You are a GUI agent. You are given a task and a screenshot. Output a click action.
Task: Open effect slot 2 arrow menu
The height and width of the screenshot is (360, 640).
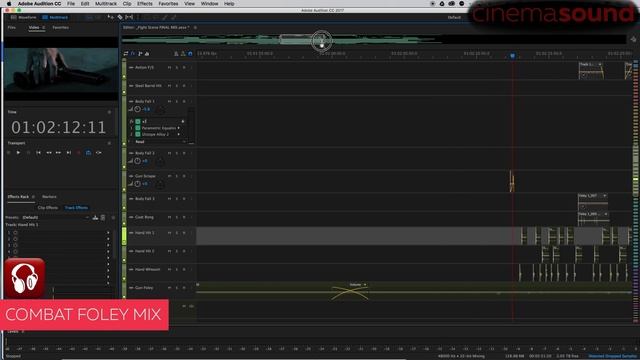108,239
